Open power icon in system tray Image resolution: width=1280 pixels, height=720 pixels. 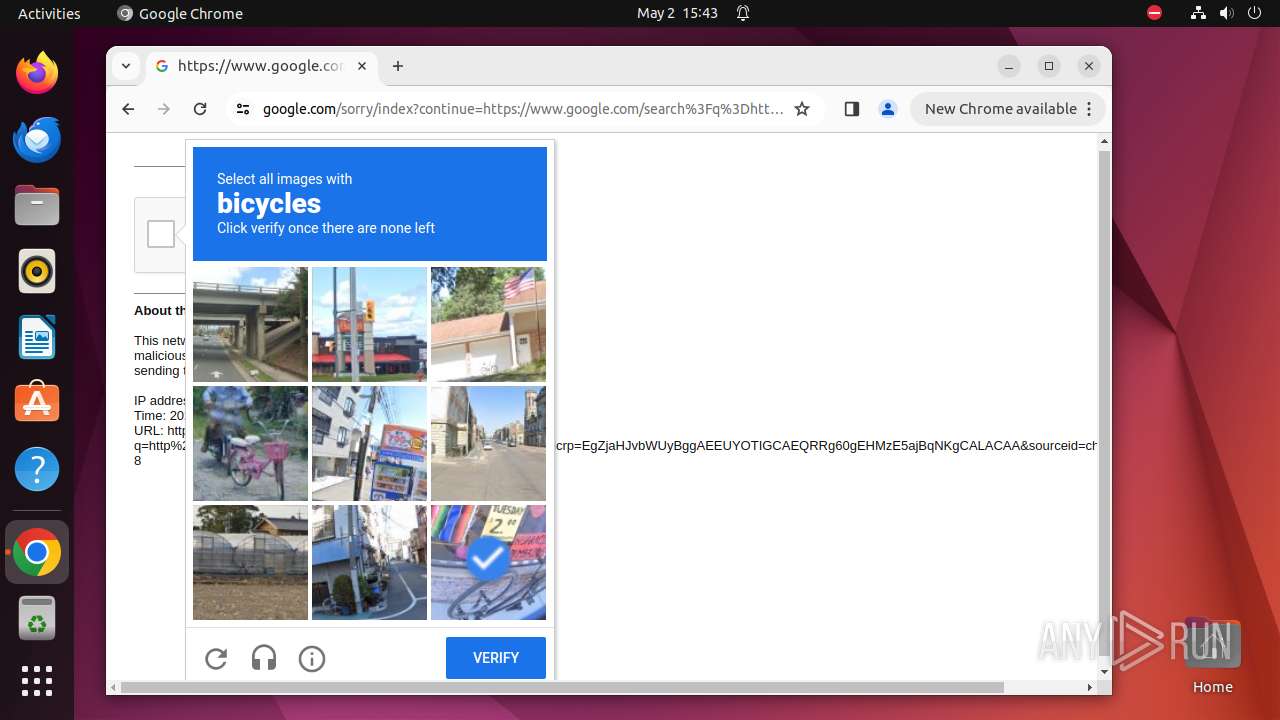click(1254, 13)
